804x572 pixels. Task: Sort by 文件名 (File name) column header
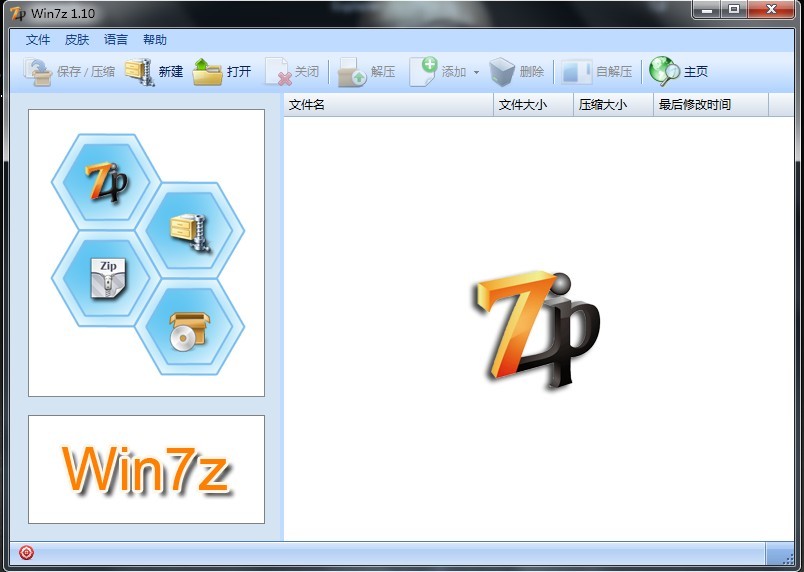[x=388, y=105]
